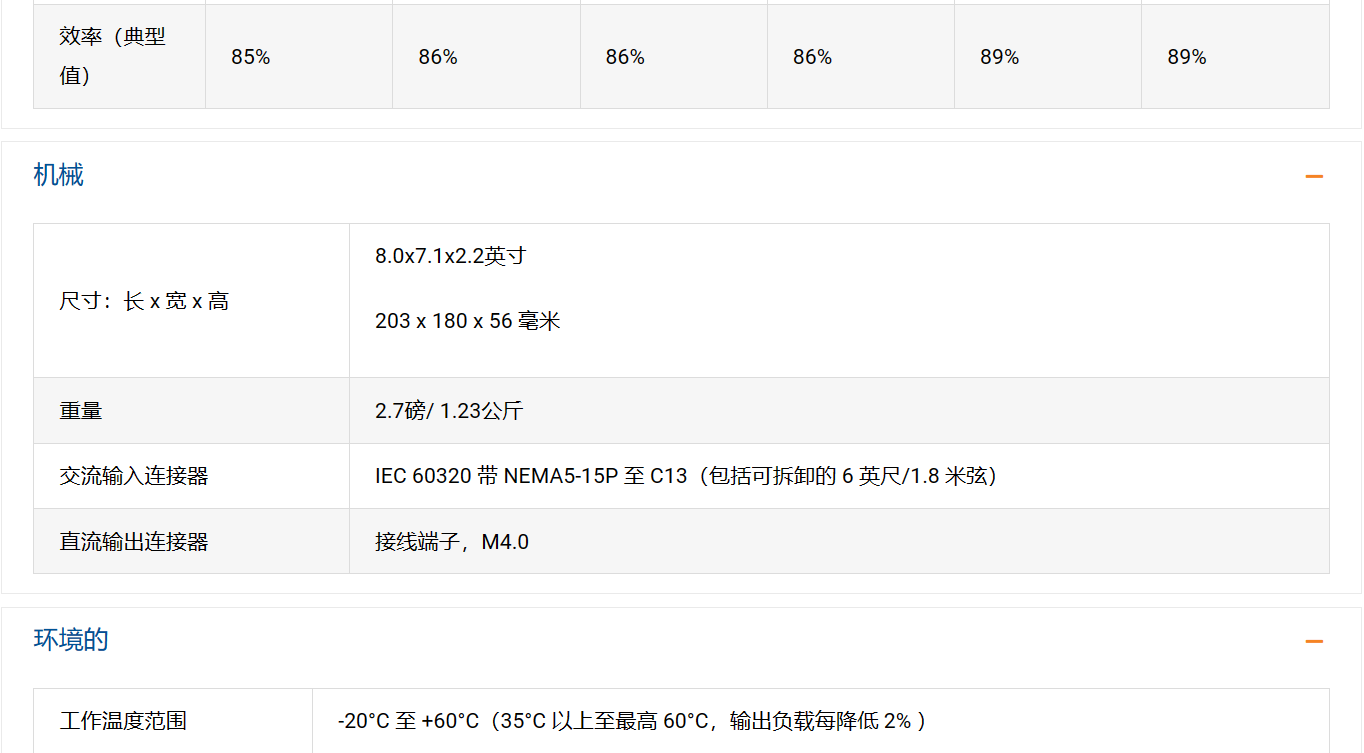Click the 机械 section heading
Image resolution: width=1364 pixels, height=753 pixels.
click(59, 175)
